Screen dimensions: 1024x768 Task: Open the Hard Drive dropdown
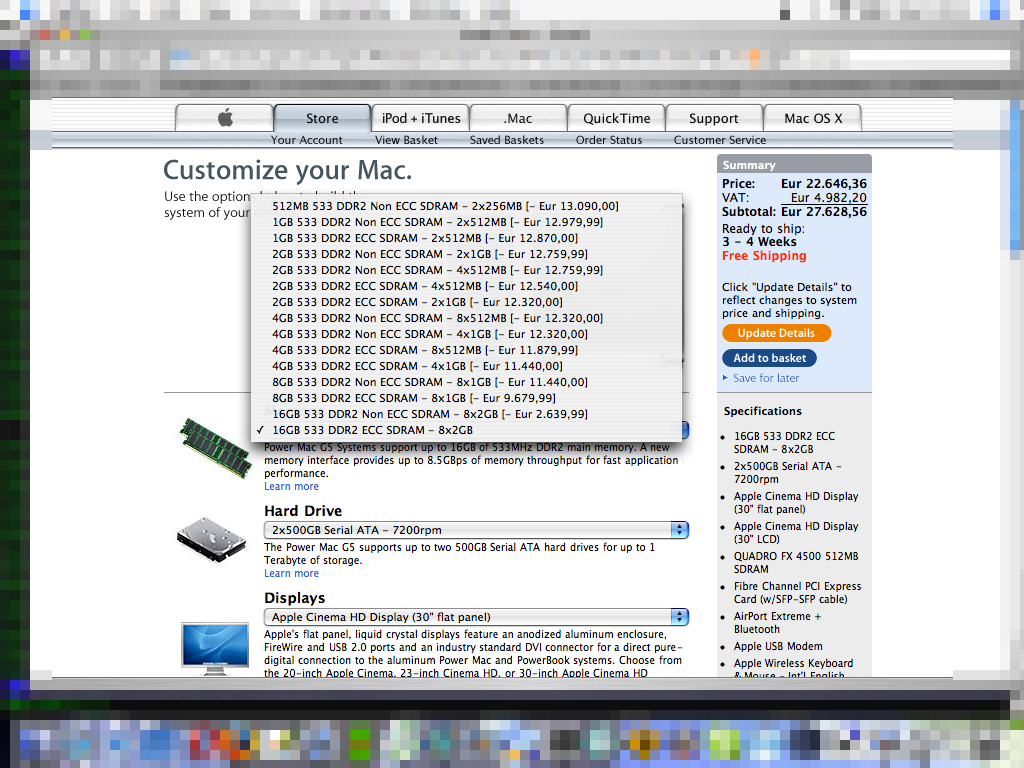[476, 530]
